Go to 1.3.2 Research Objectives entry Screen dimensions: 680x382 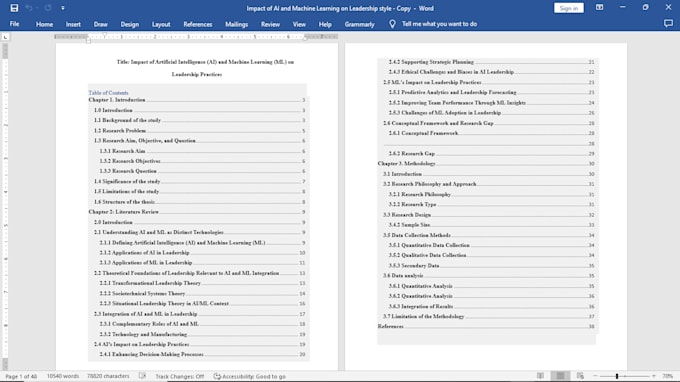(202, 161)
